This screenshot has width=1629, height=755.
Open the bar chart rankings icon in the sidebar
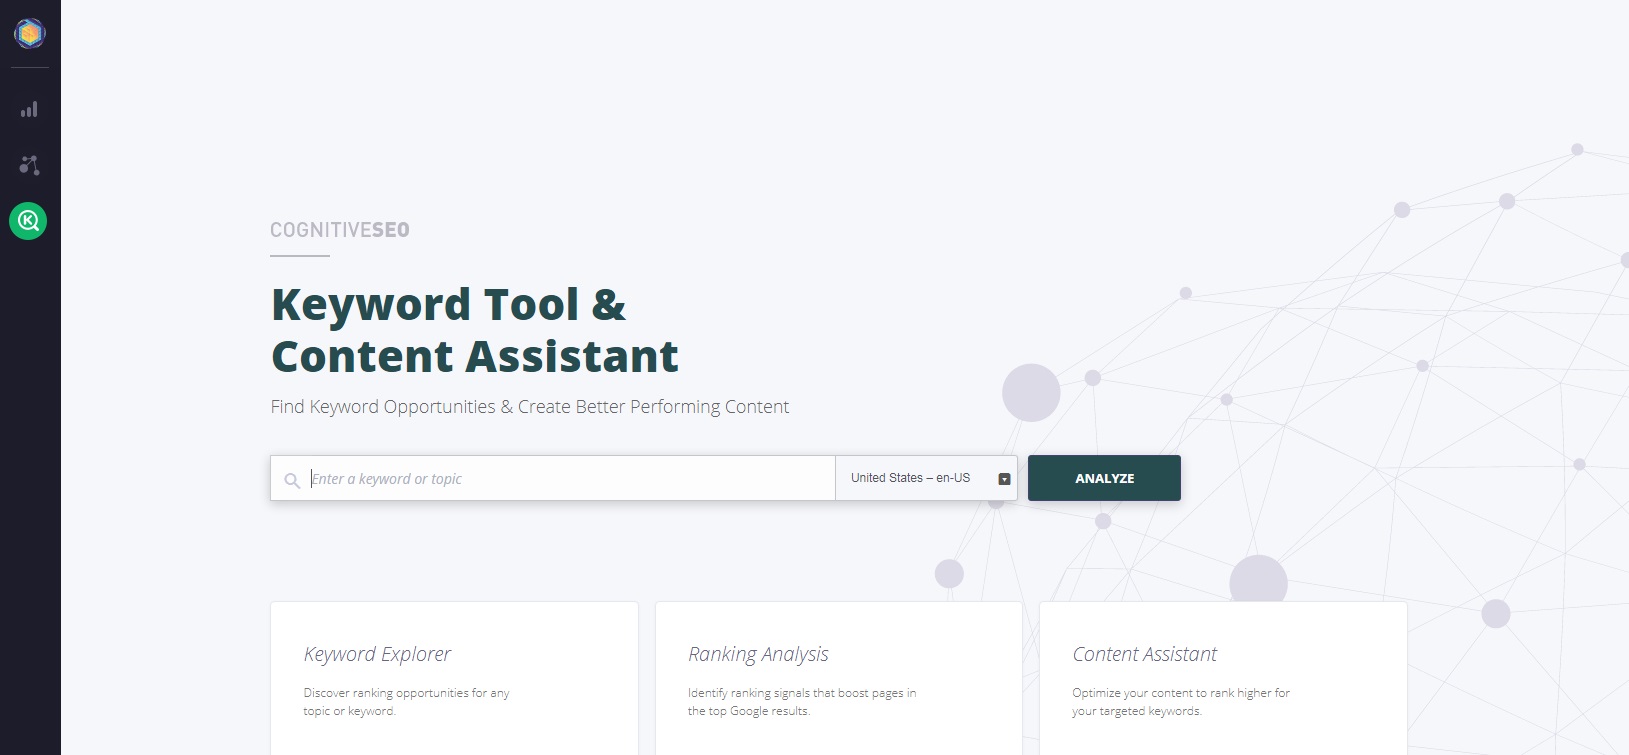pyautogui.click(x=30, y=110)
